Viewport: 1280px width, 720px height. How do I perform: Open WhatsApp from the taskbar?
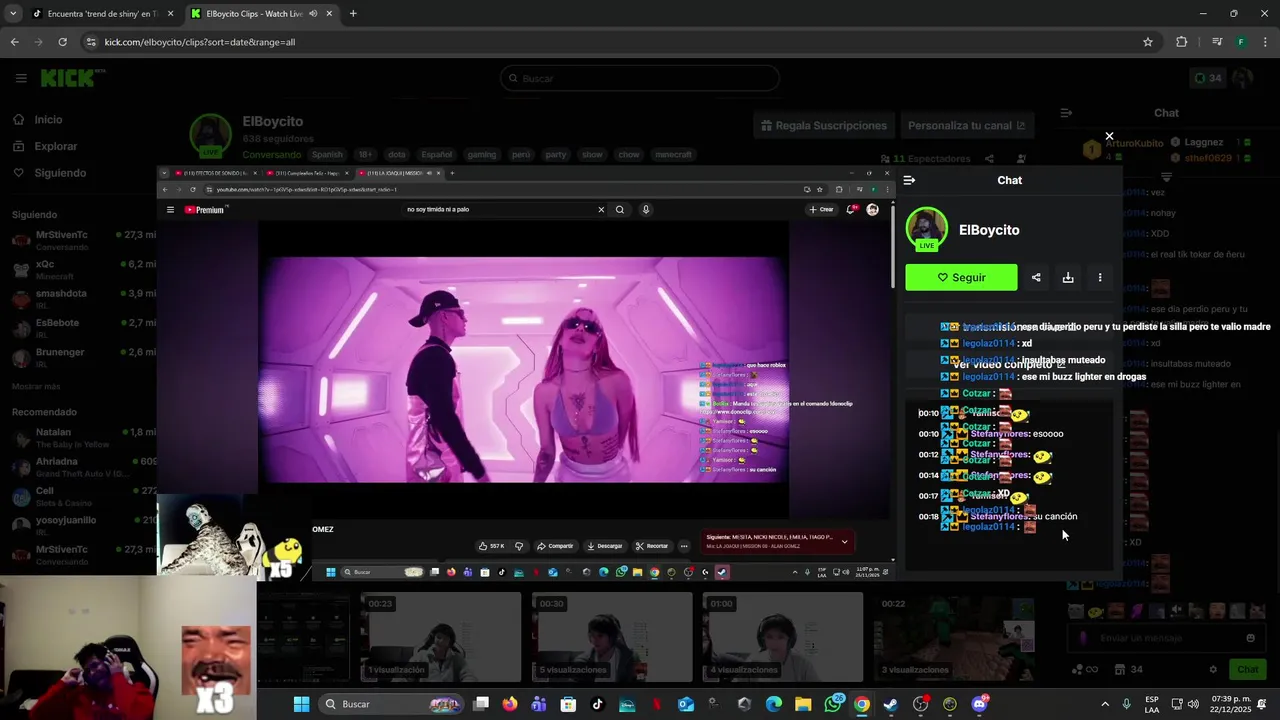pyautogui.click(x=833, y=704)
